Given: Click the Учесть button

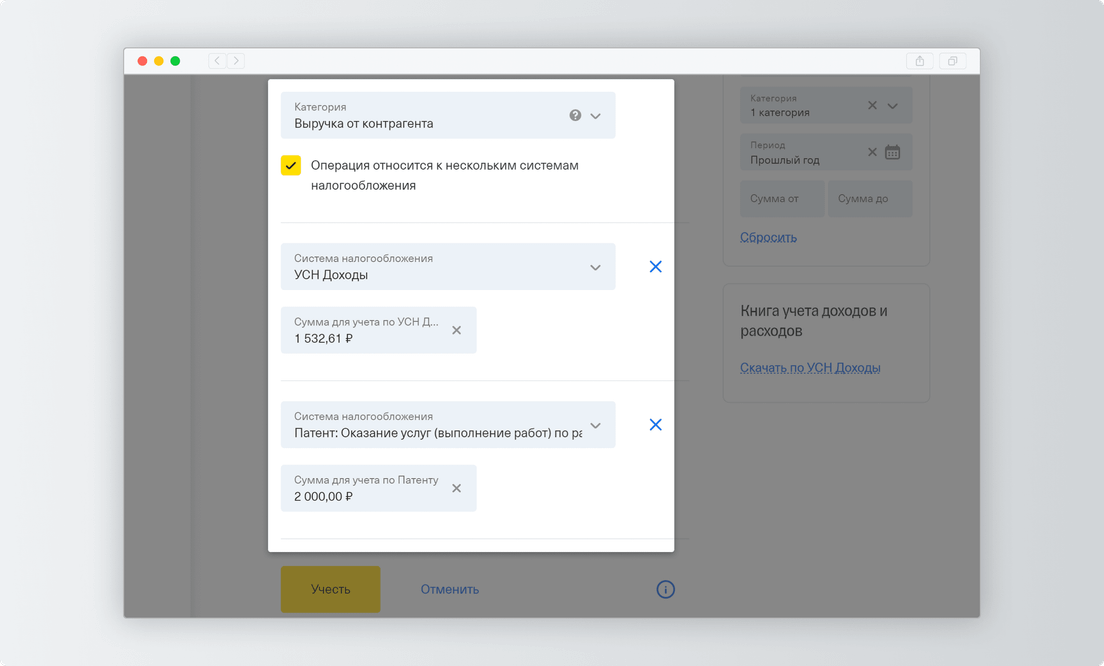Looking at the screenshot, I should [330, 589].
